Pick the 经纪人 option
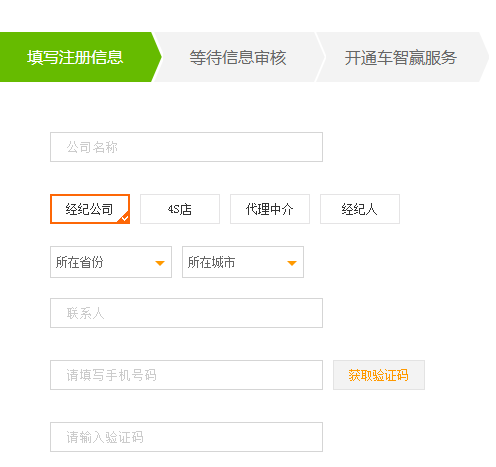 [360, 209]
